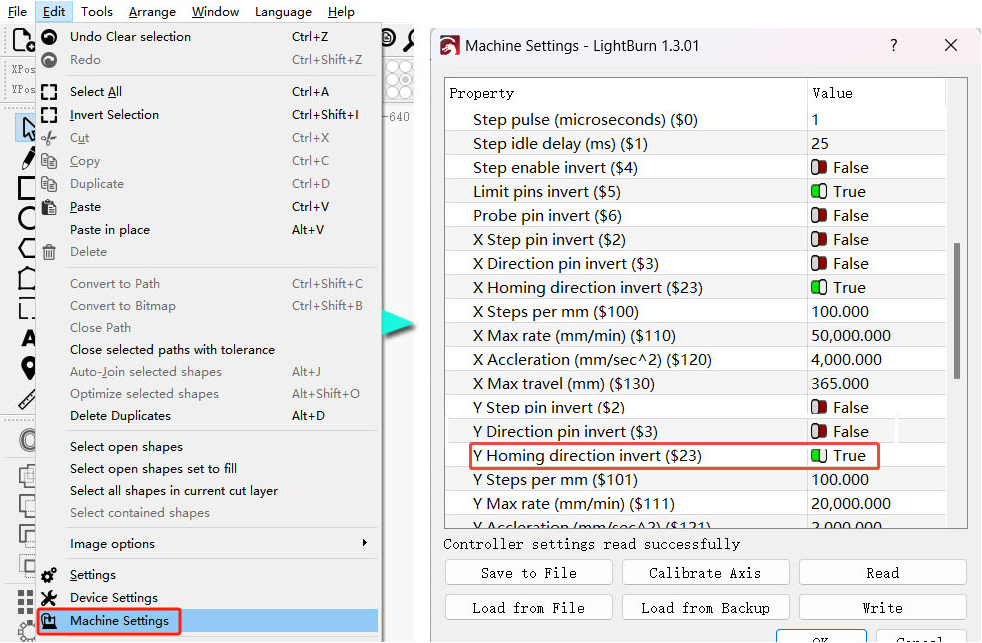Click the LightBurn logo in dialog title
The image size is (982, 643).
(450, 46)
